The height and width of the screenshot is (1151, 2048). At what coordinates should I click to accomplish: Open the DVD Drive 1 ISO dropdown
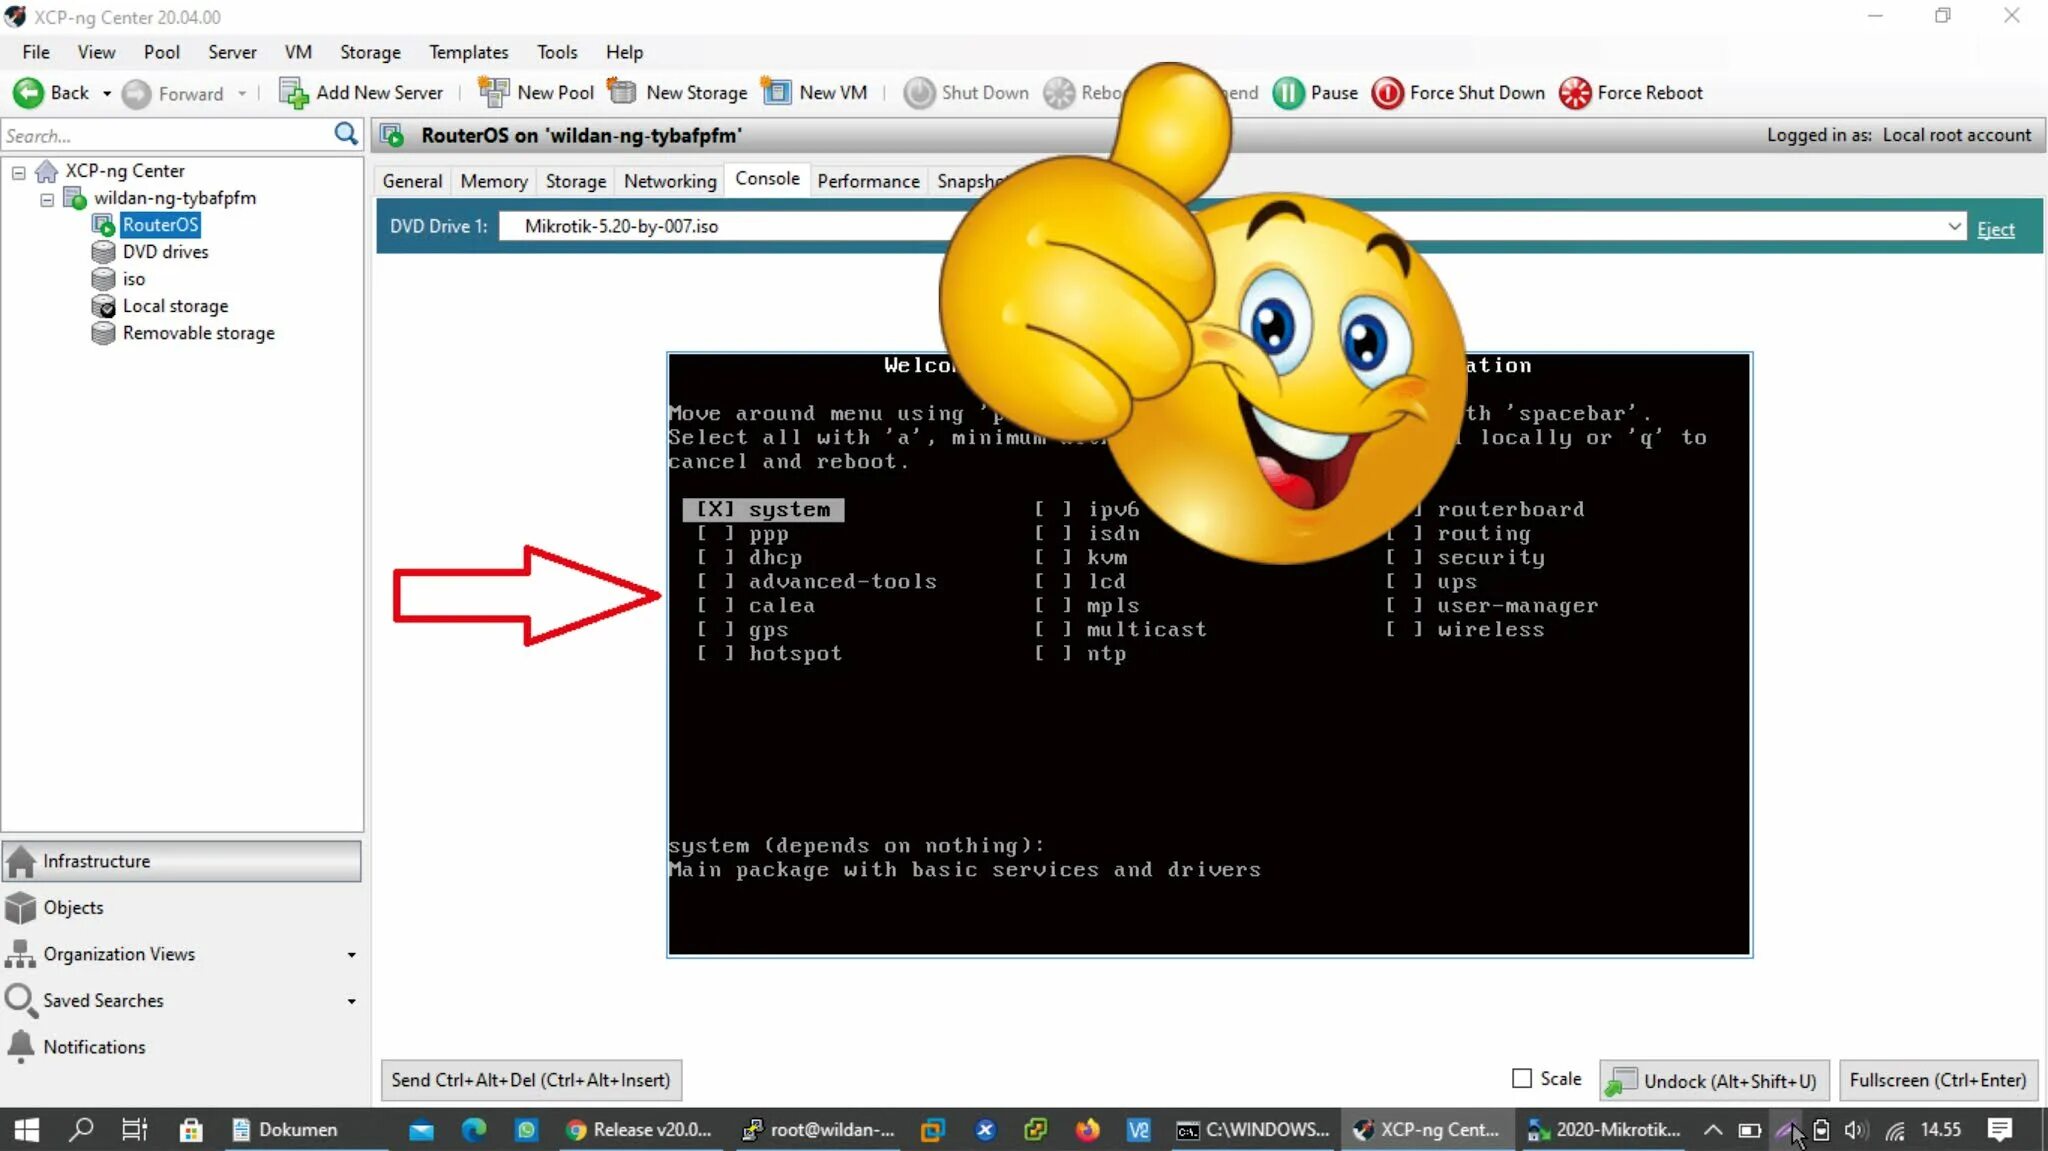point(1953,226)
